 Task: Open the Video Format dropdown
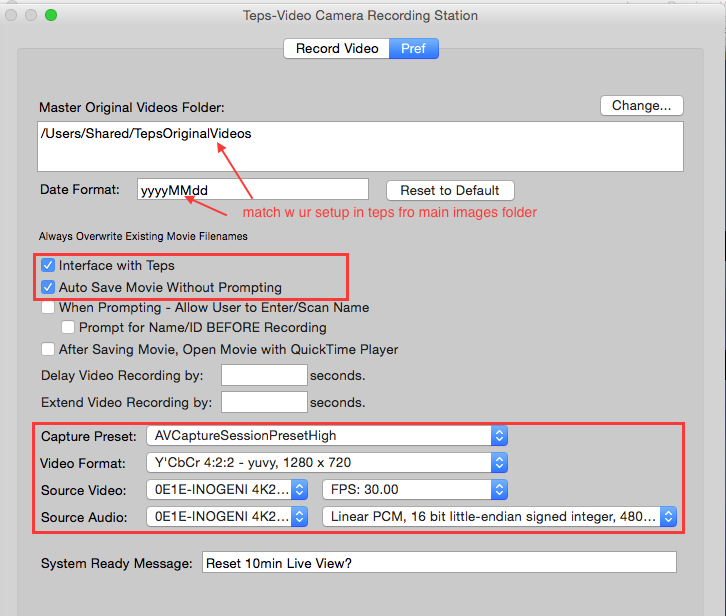coord(327,463)
